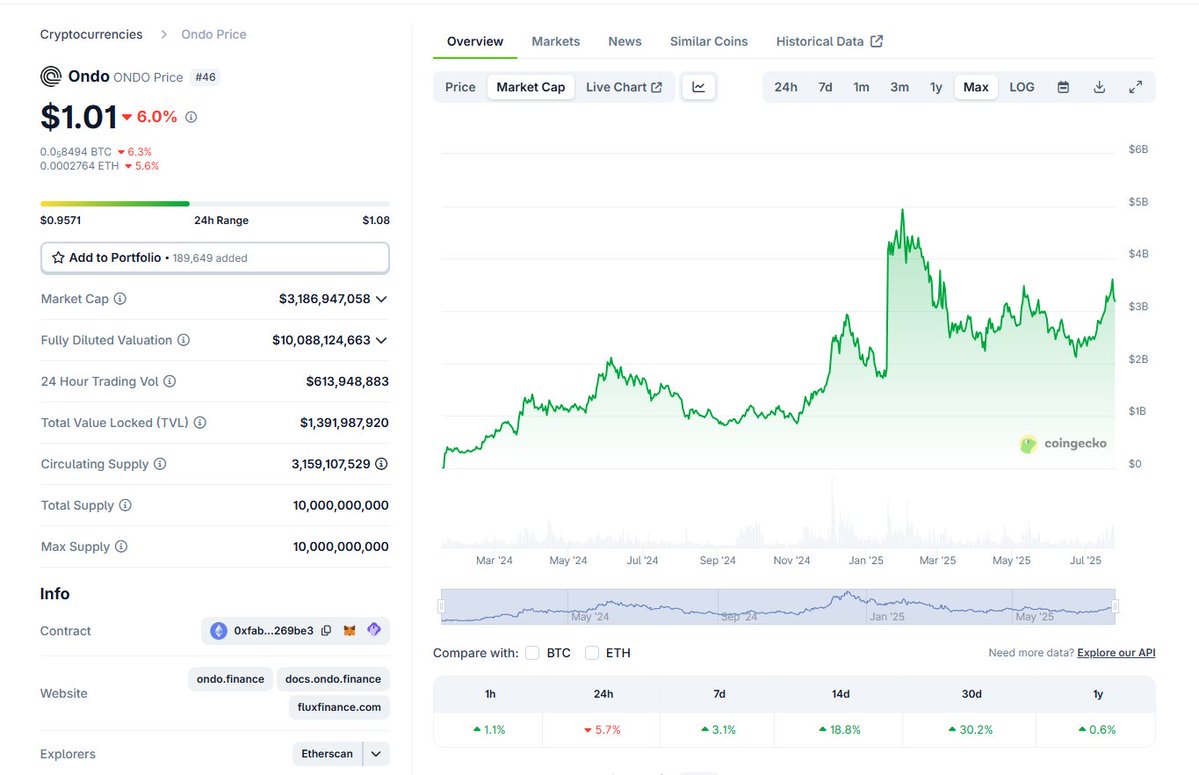Click the 24h change value 5.7%
This screenshot has height=775, width=1199.
pos(603,730)
